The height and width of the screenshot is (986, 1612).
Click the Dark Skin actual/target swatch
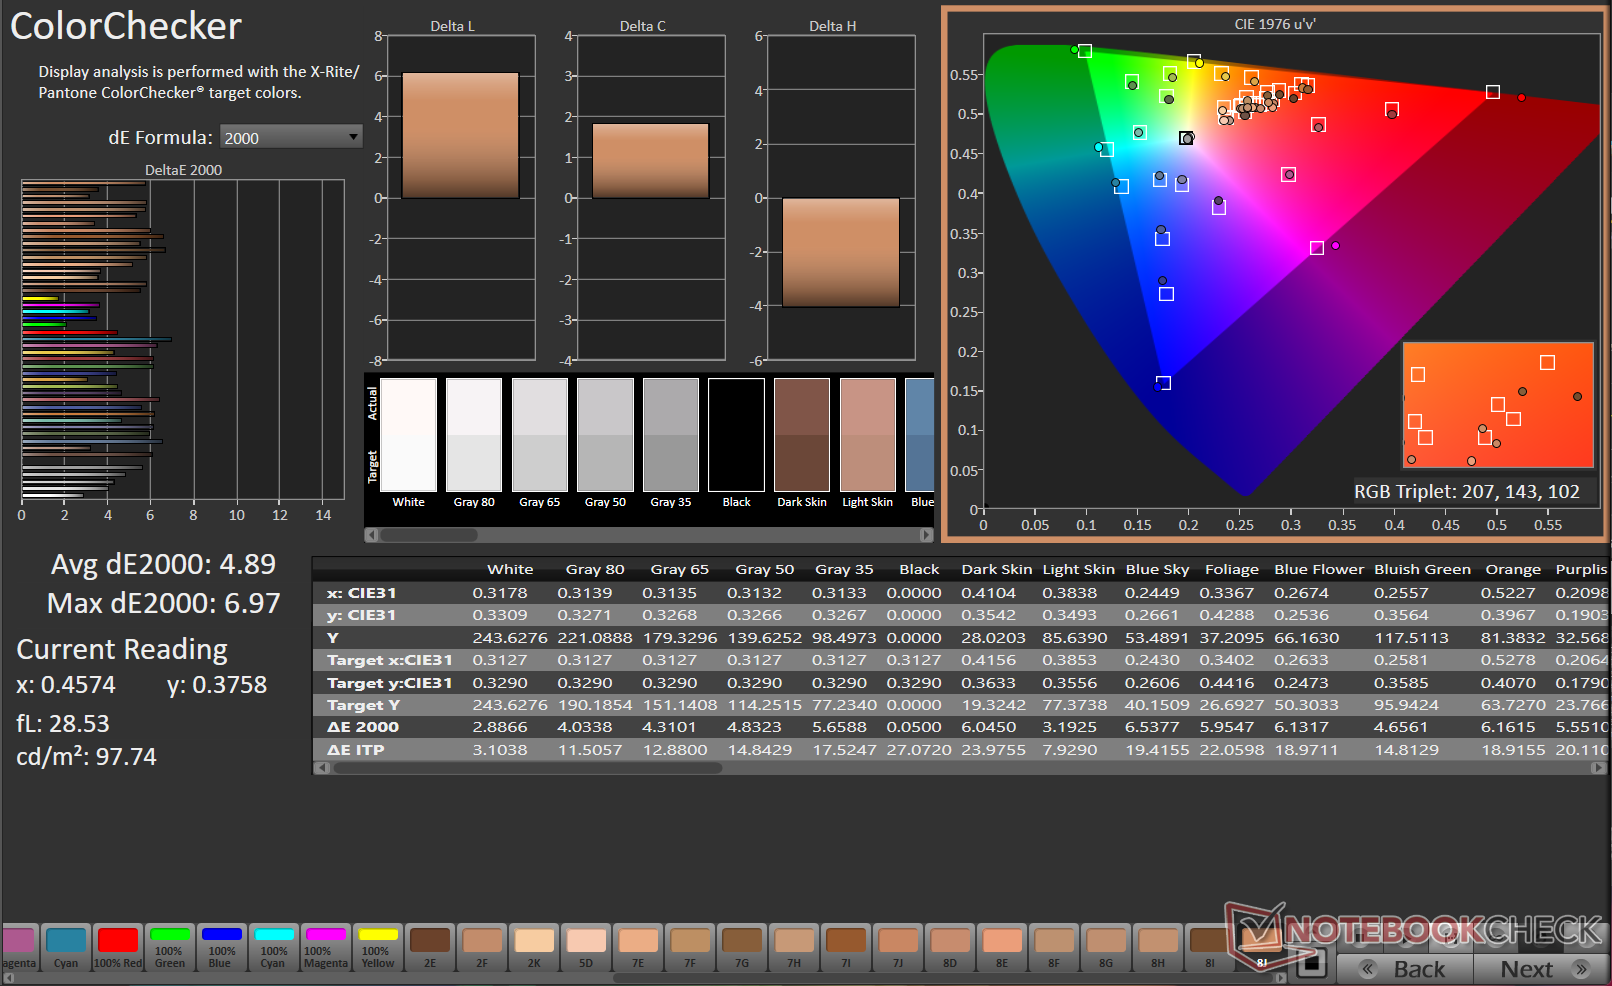802,435
